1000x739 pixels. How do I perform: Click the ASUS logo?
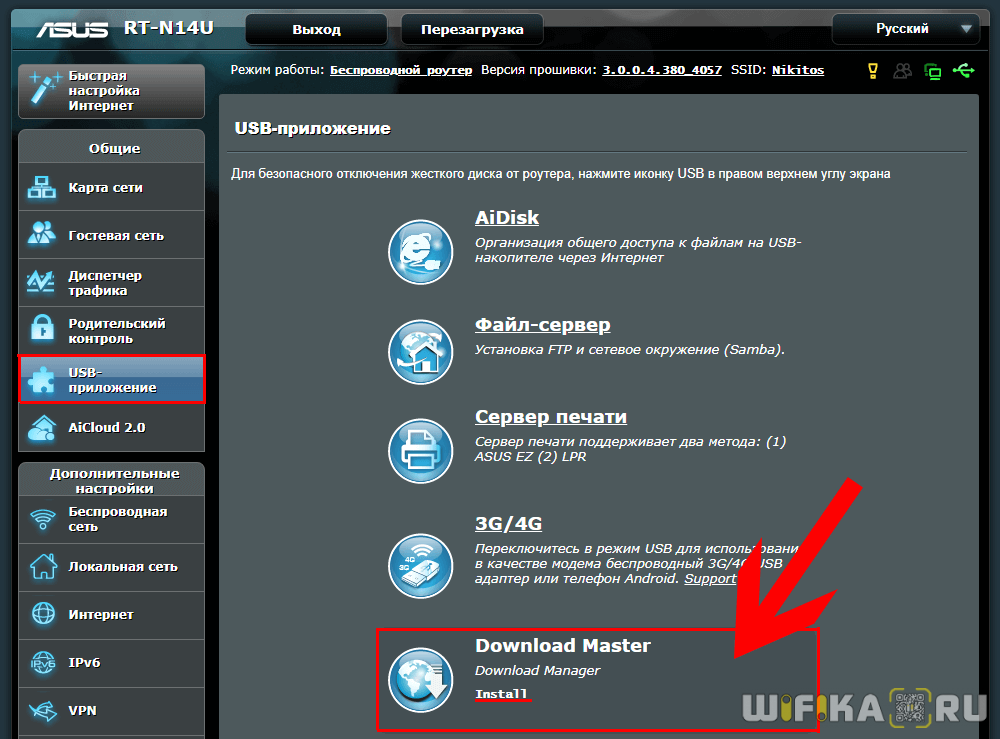pyautogui.click(x=72, y=29)
